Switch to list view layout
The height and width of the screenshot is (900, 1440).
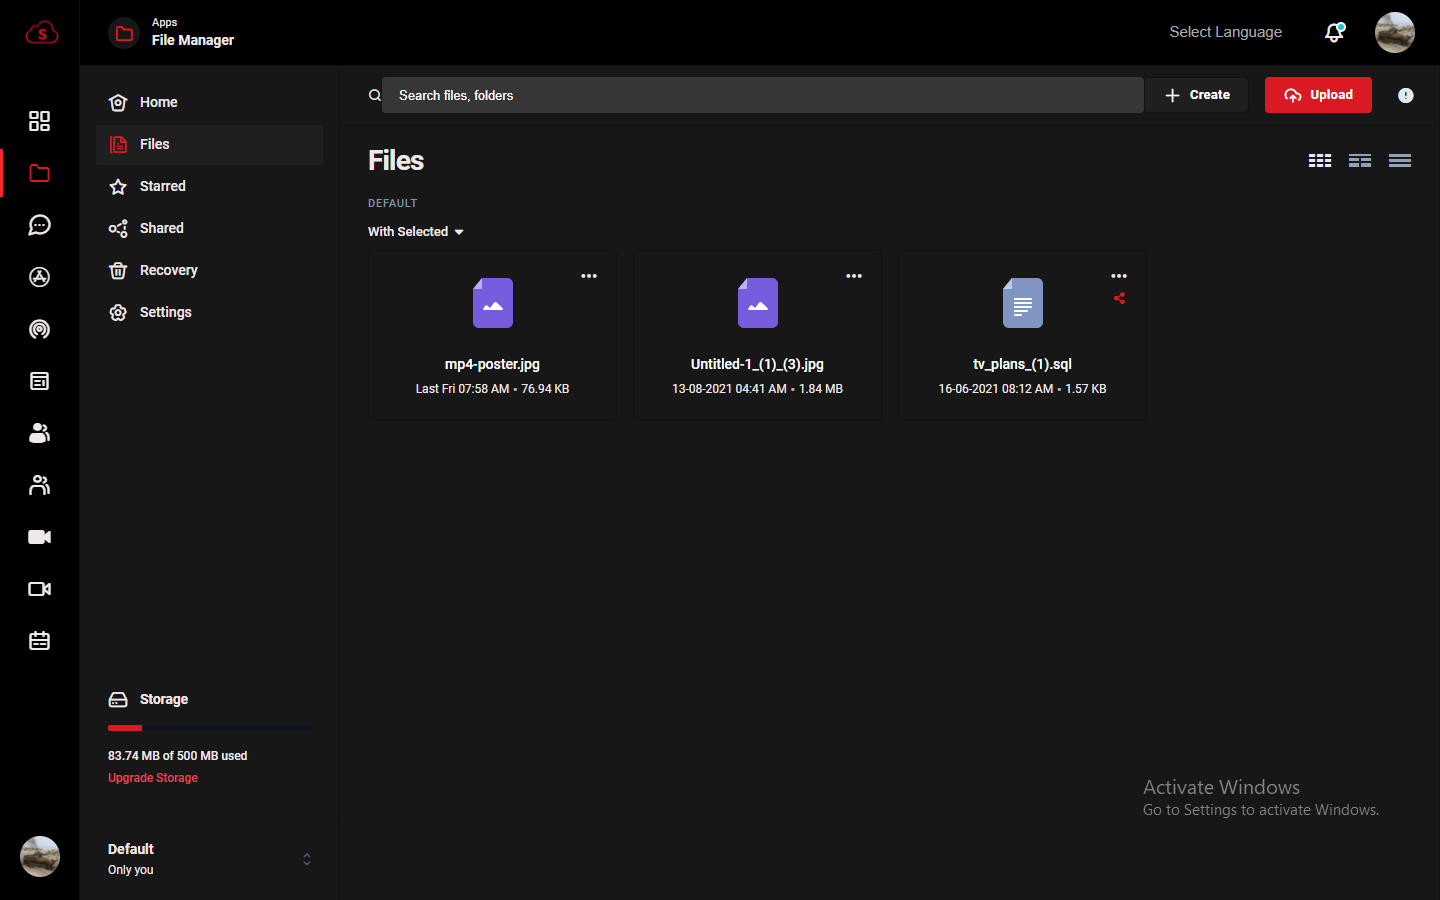(1399, 161)
